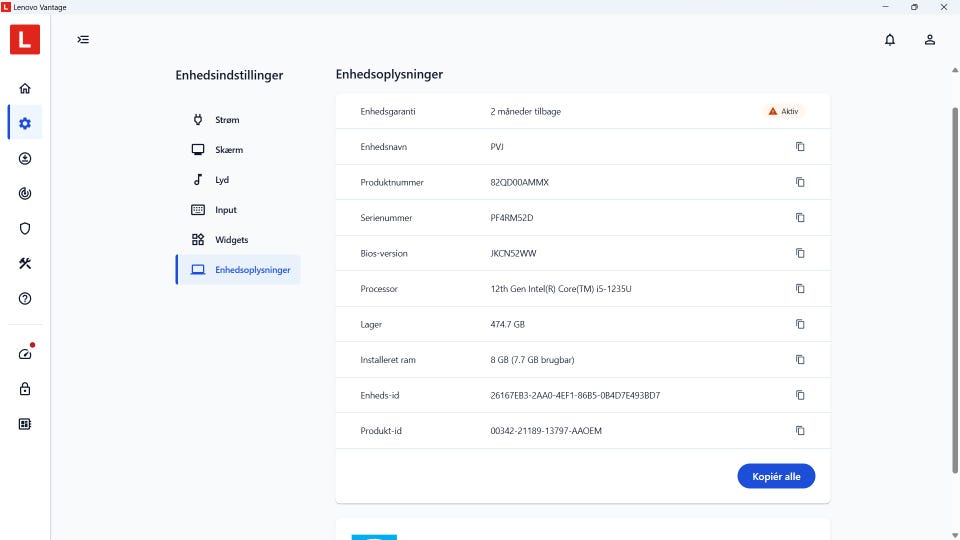Click the scrollbar up arrow

(x=954, y=70)
